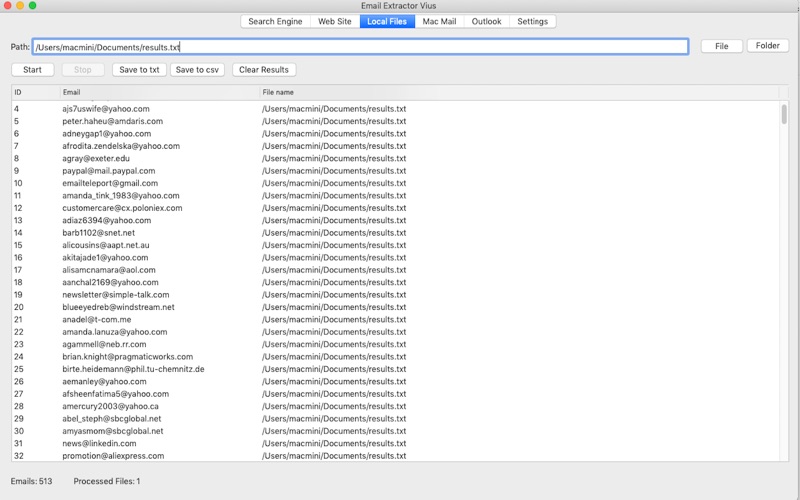The image size is (800, 500).
Task: Select the row with paypal@mail.paypal.com
Action: (396, 171)
